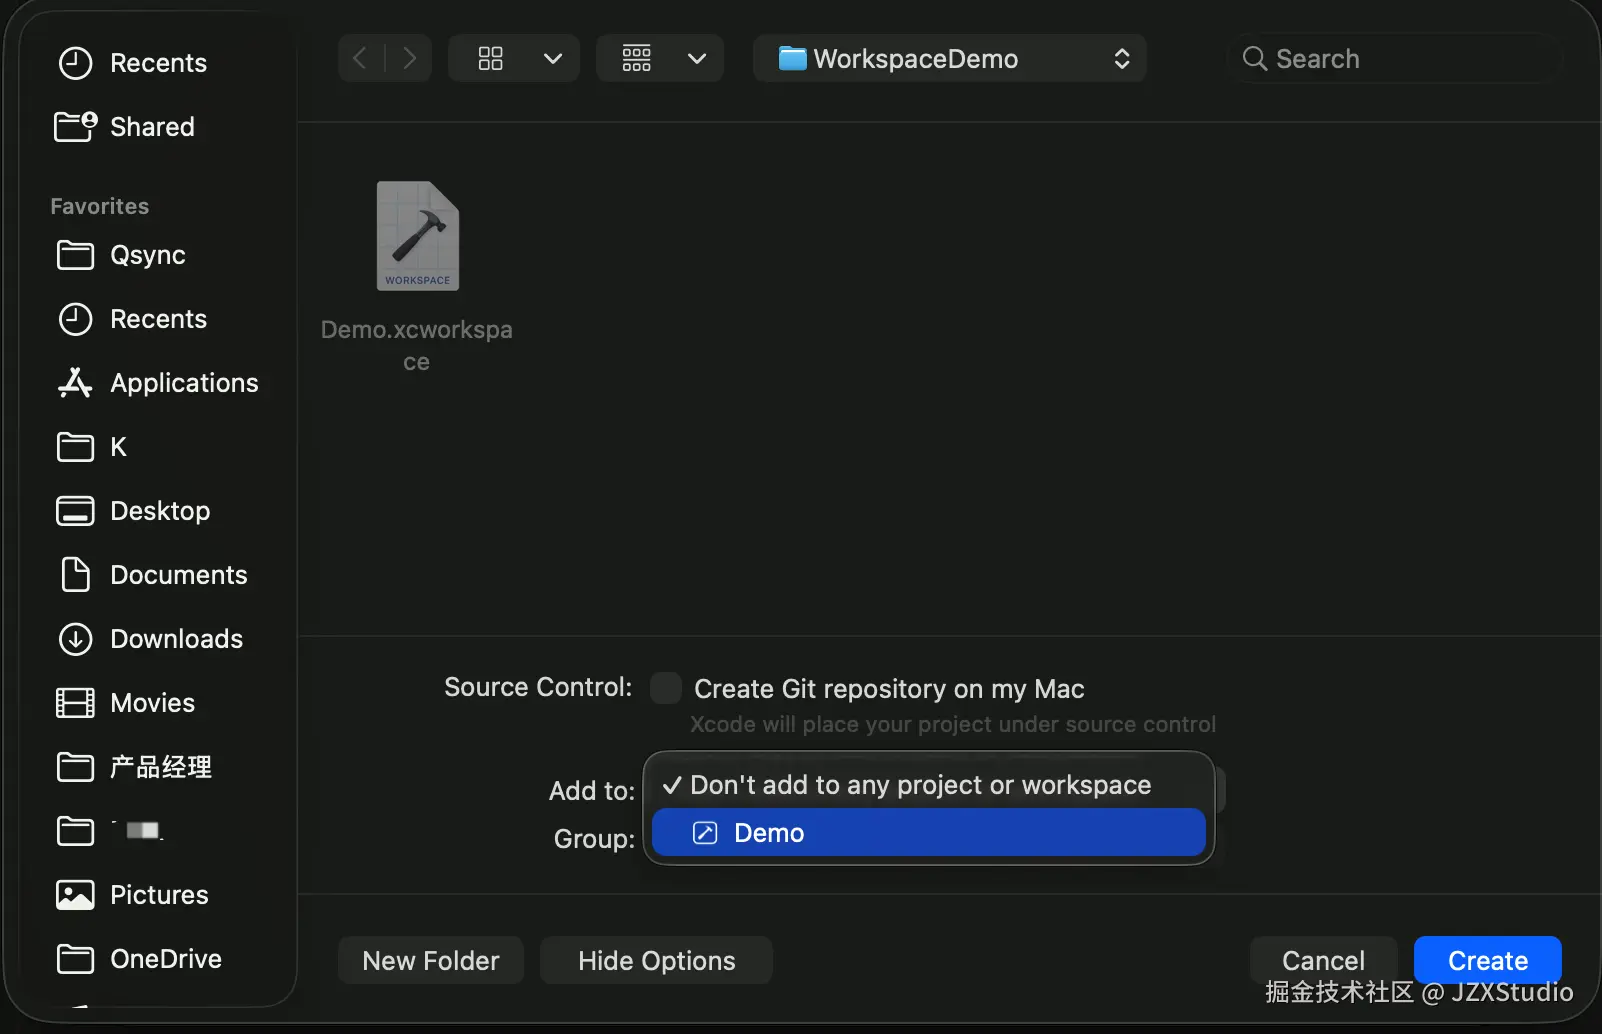This screenshot has width=1602, height=1034.
Task: Click the back navigation arrow
Action: coord(360,59)
